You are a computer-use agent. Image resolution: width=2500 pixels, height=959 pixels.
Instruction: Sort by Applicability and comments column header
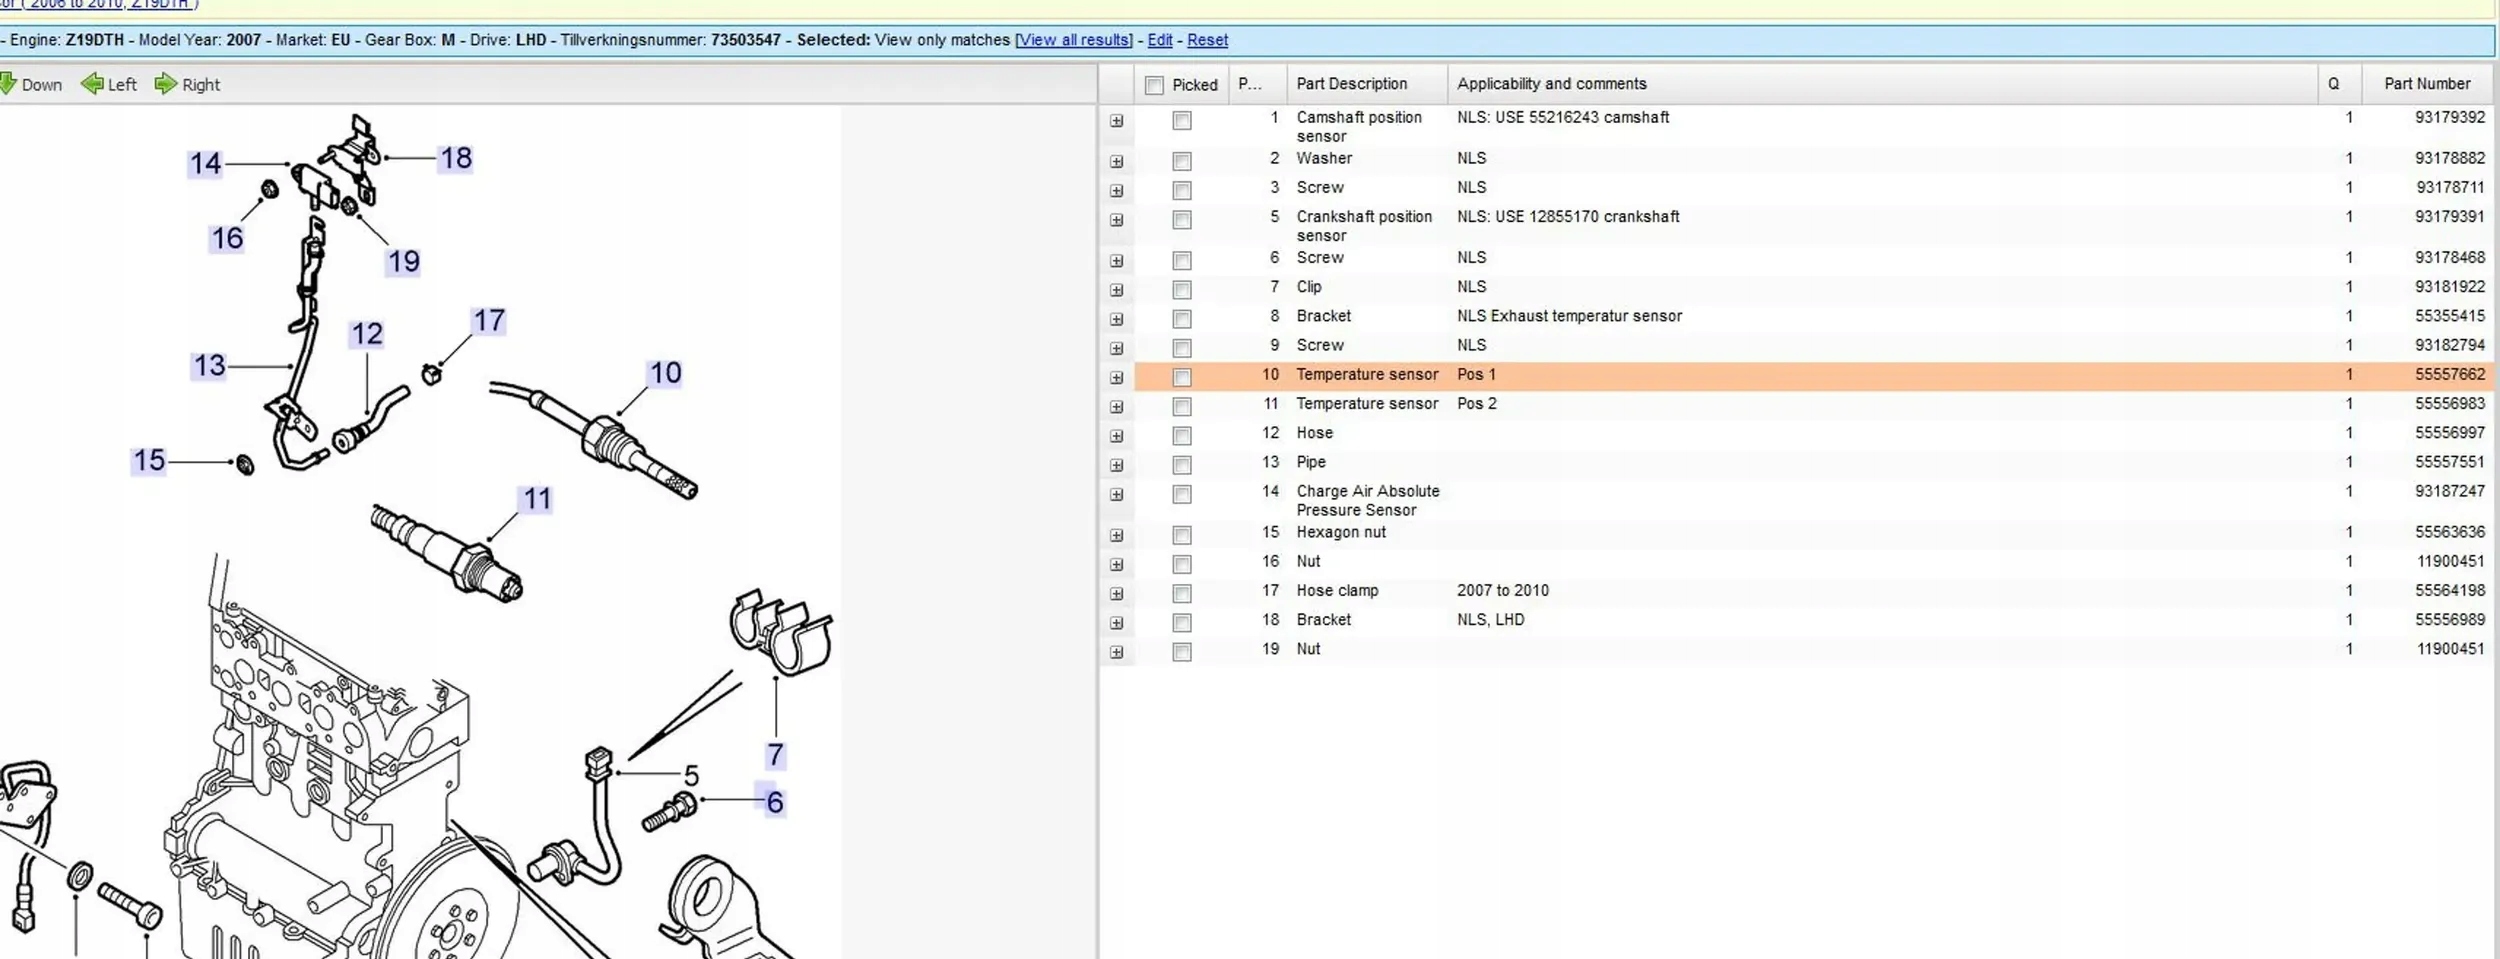pos(1883,84)
